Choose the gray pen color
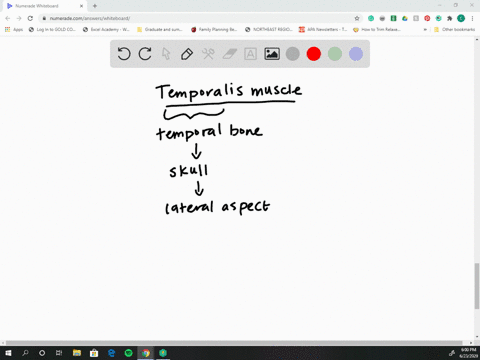Viewport: 480px width, 360px height. click(293, 54)
